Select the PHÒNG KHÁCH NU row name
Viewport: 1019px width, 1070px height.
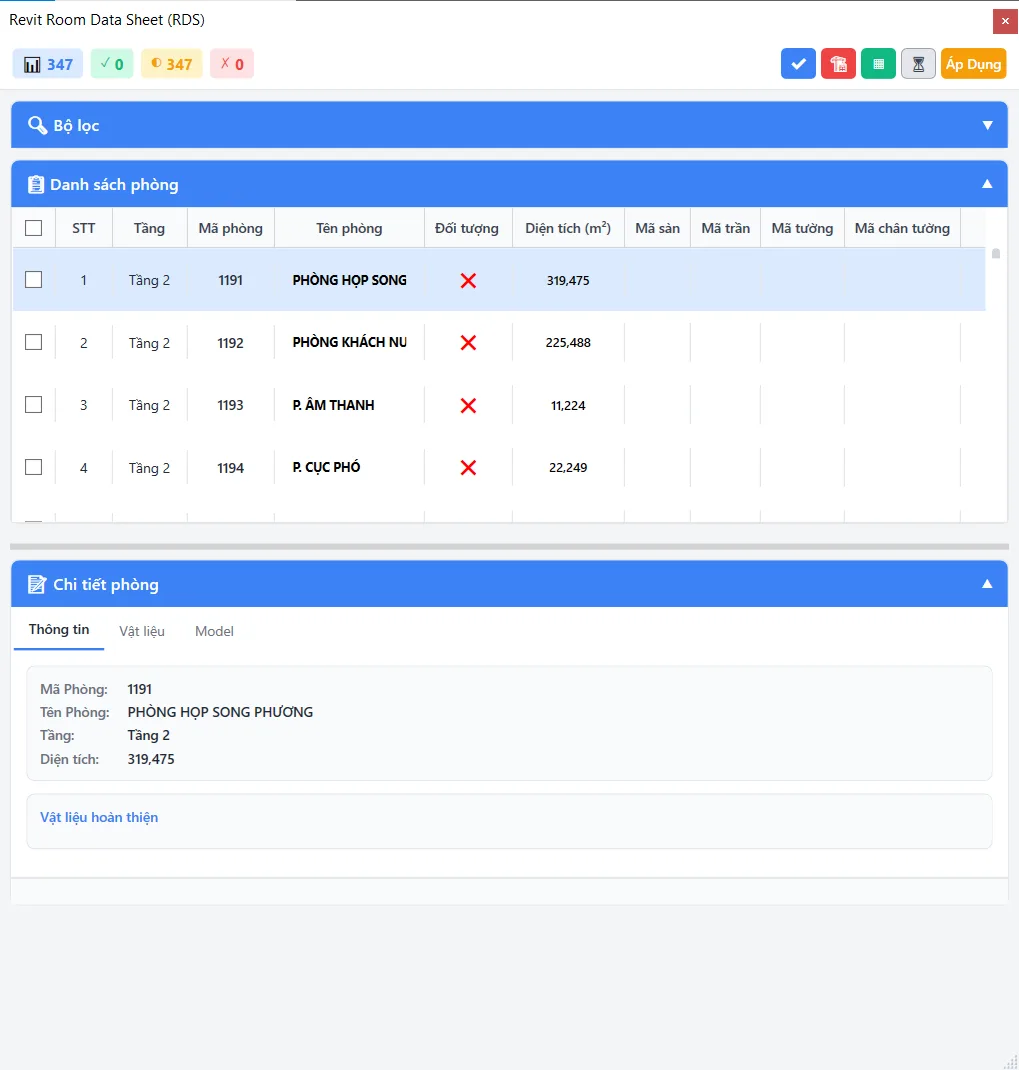349,343
